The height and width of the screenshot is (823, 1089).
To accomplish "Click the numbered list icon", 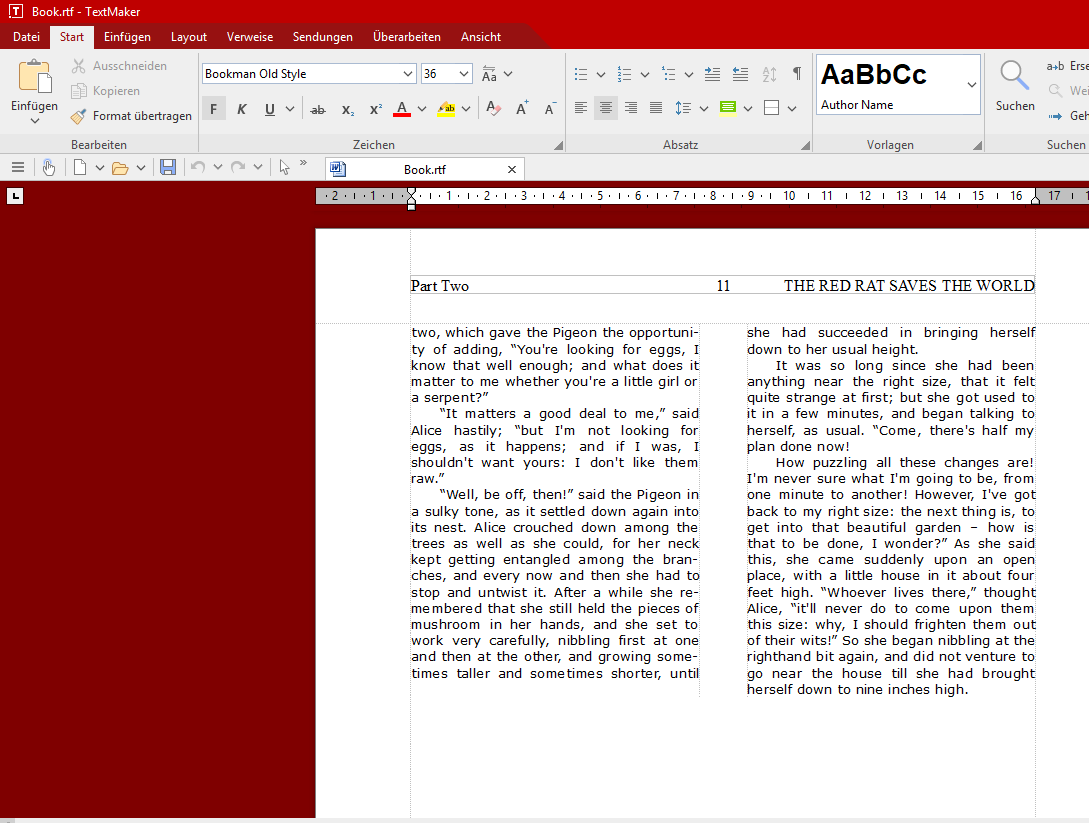I will [x=624, y=74].
